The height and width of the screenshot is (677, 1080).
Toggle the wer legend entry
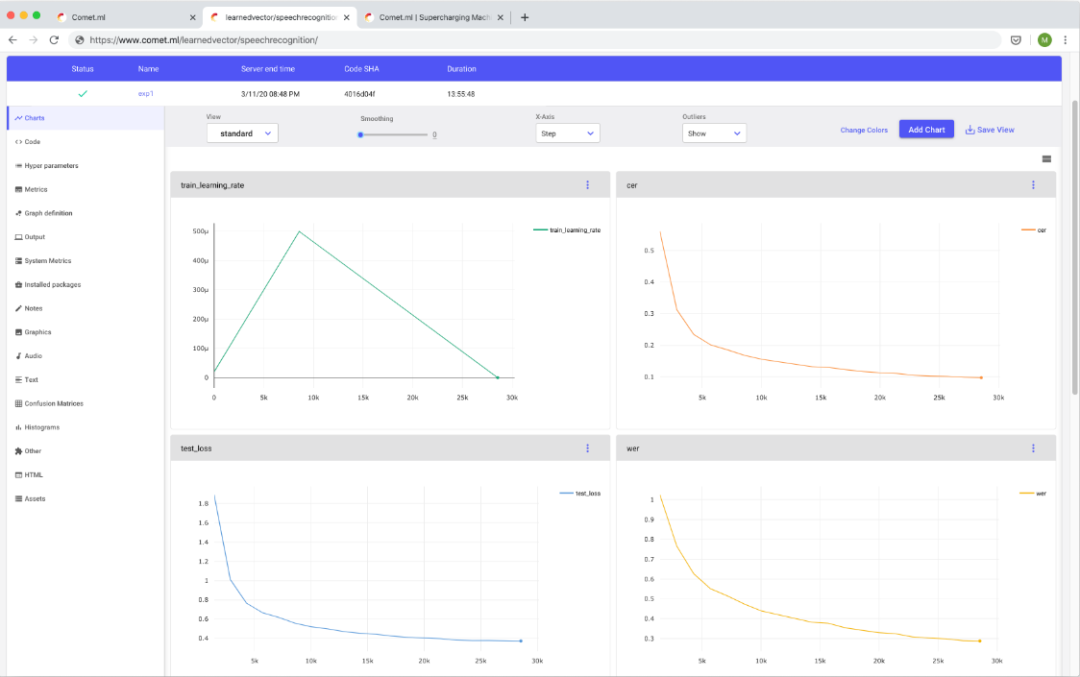(x=1033, y=493)
